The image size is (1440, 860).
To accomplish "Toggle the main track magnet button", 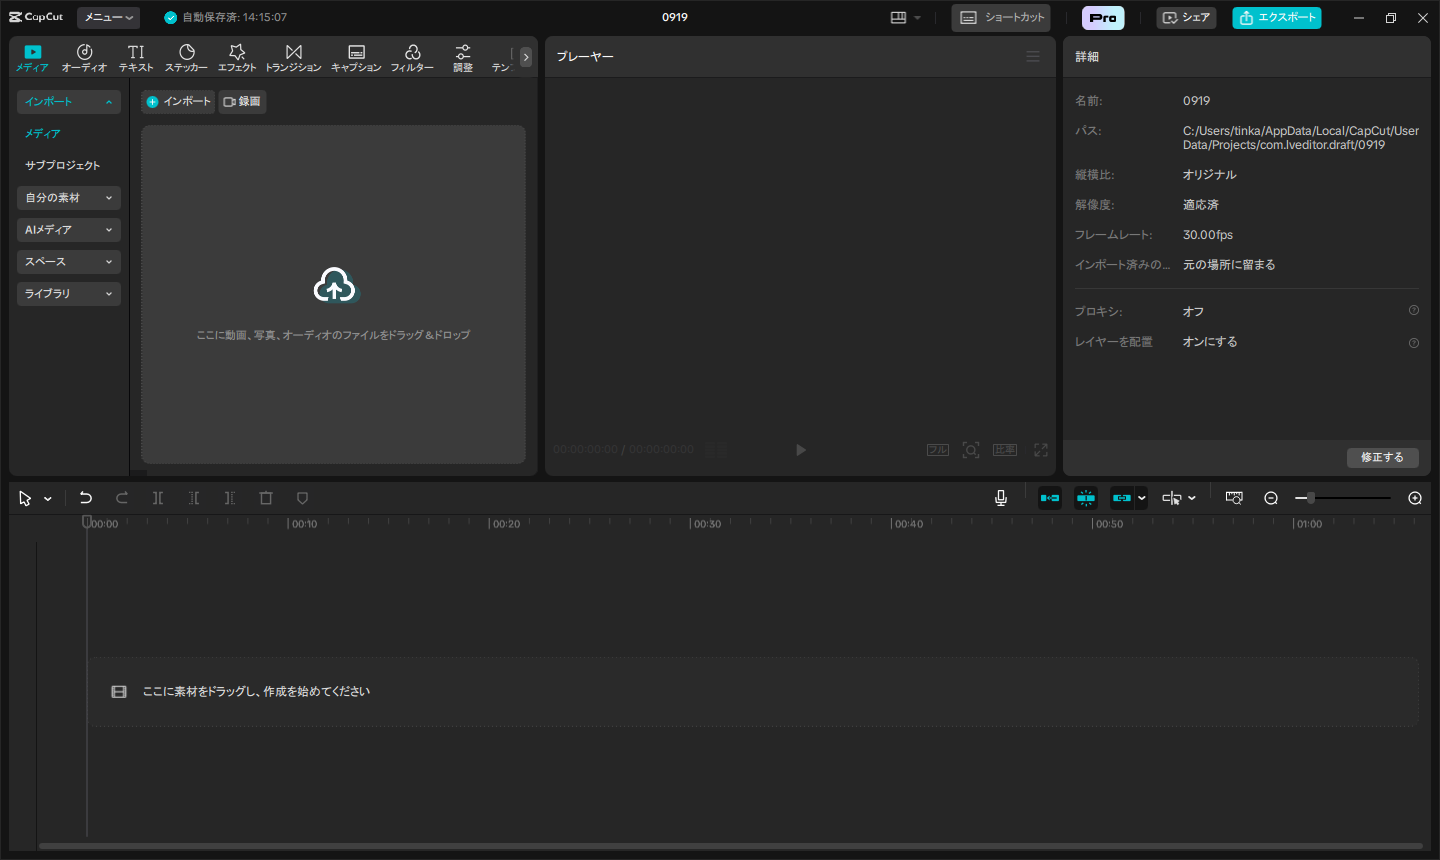I will pos(1050,498).
